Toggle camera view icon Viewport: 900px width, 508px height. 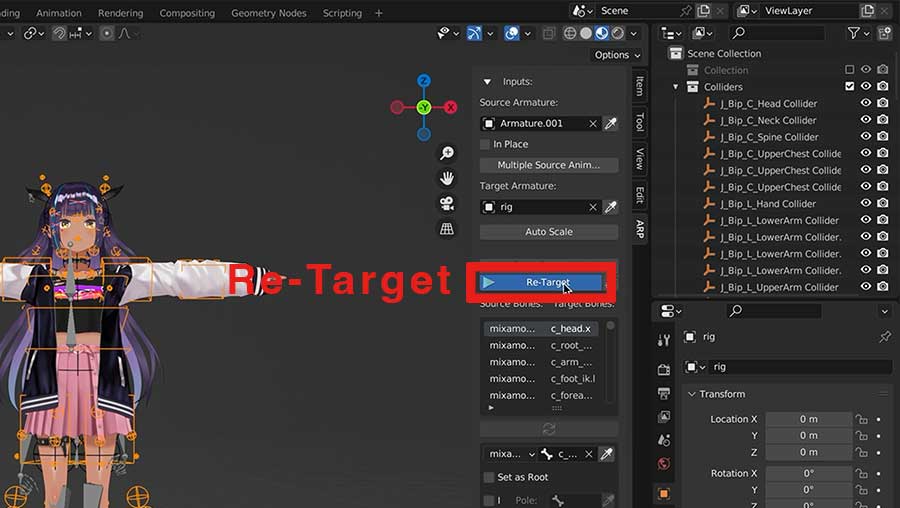[x=447, y=204]
